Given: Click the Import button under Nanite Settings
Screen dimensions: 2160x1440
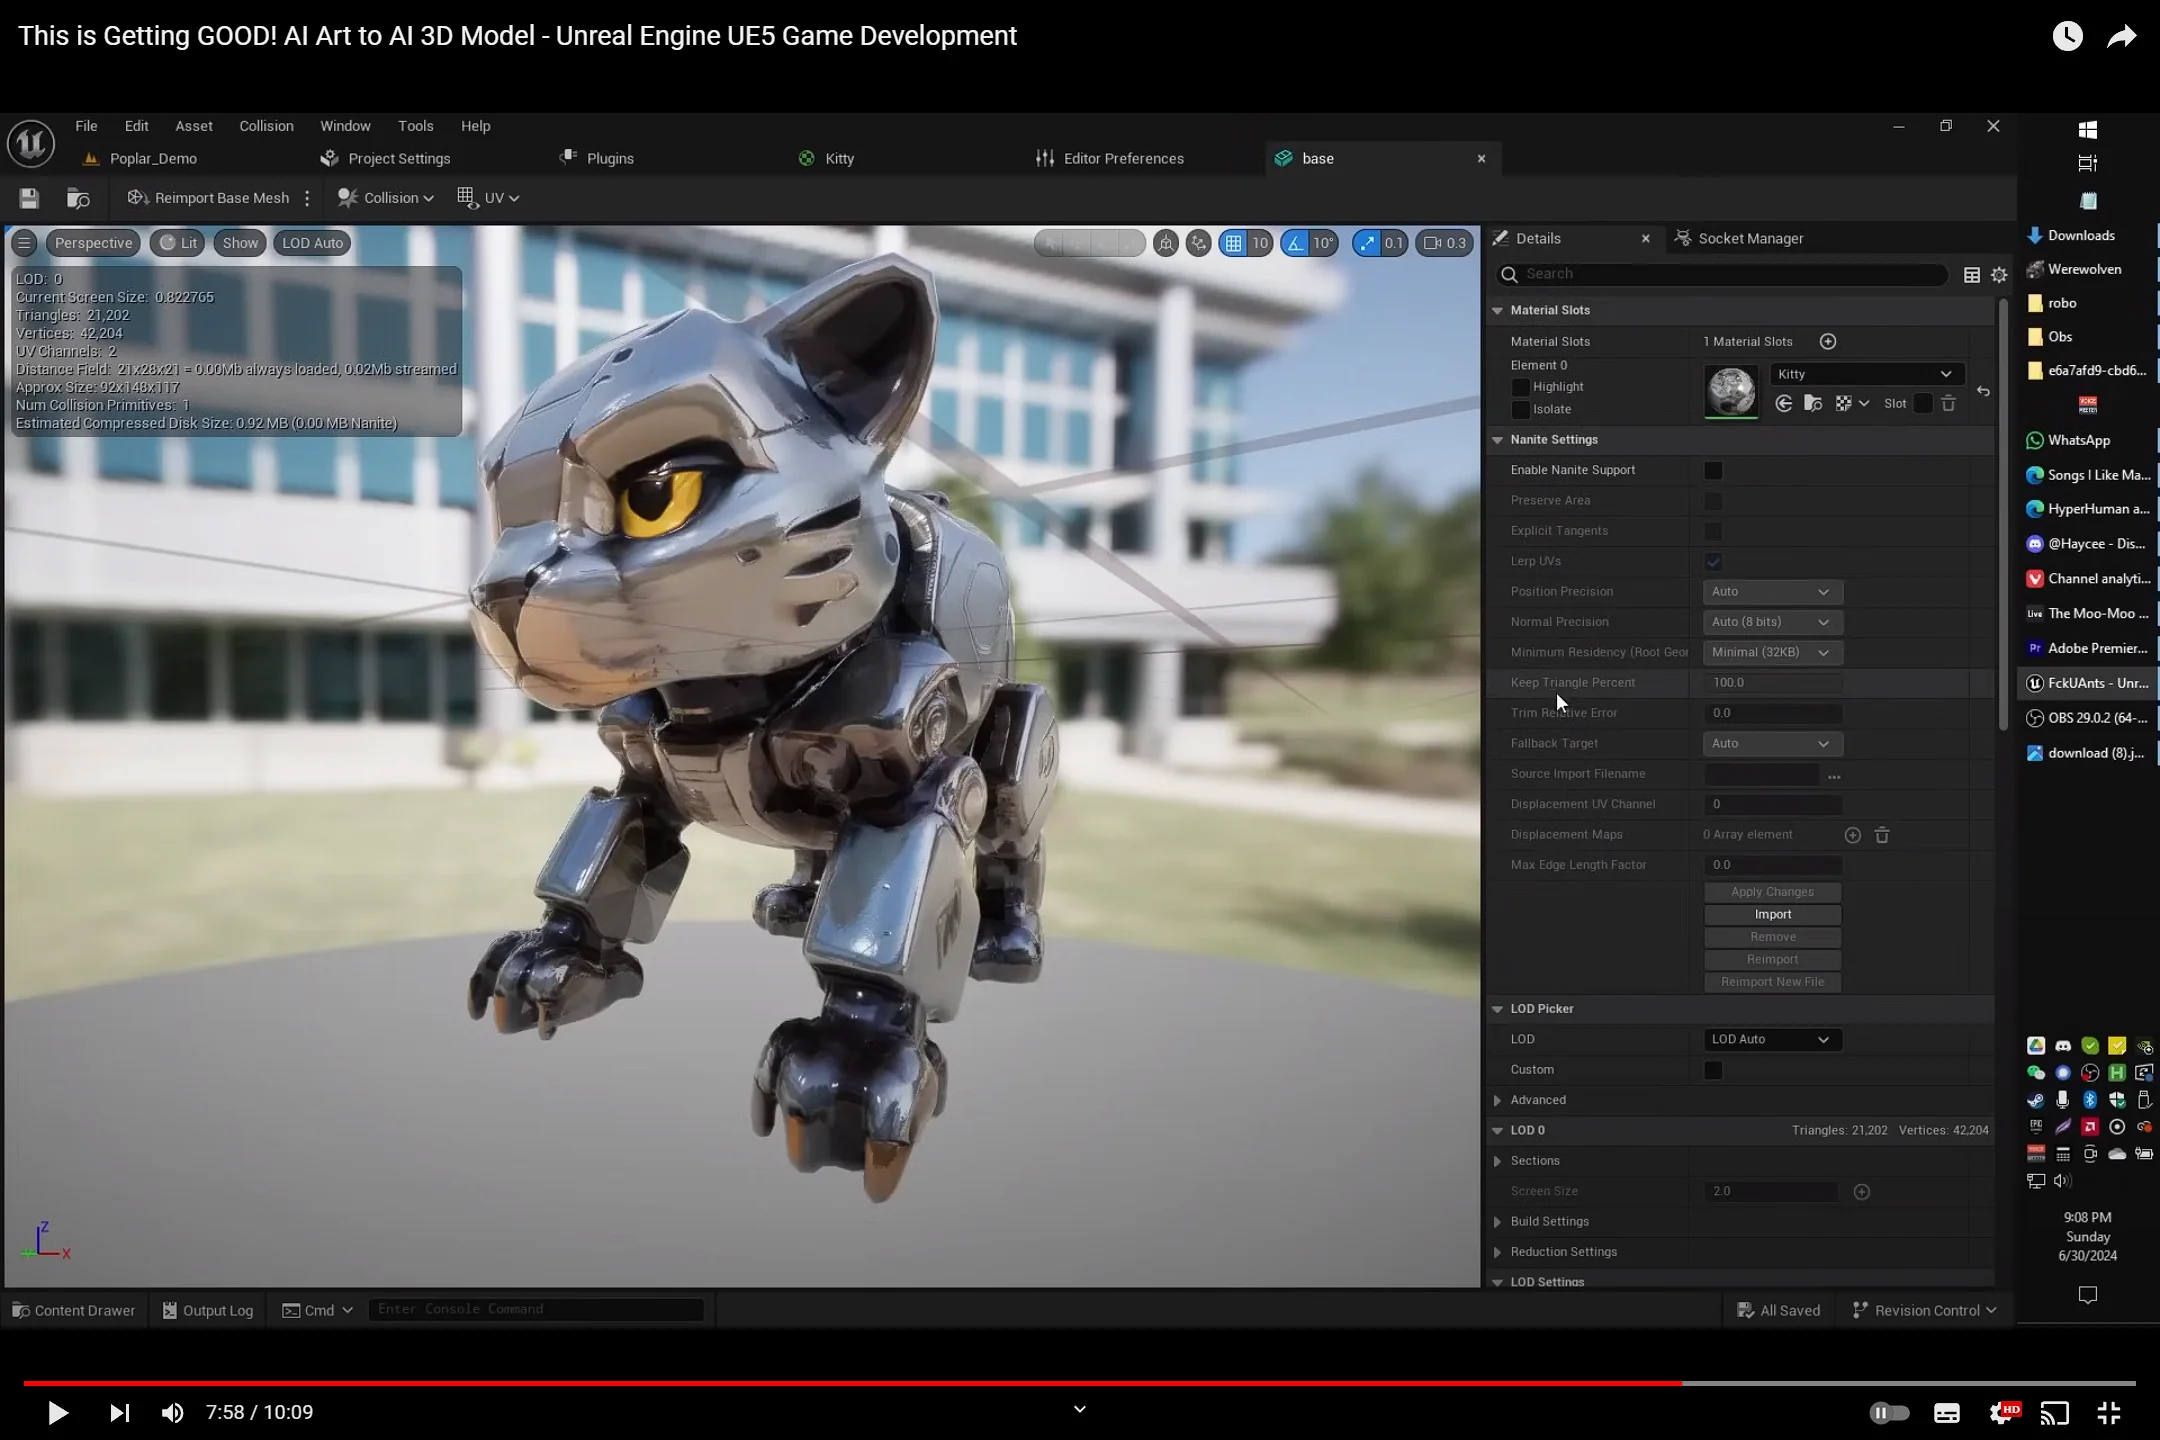Looking at the screenshot, I should coord(1772,915).
